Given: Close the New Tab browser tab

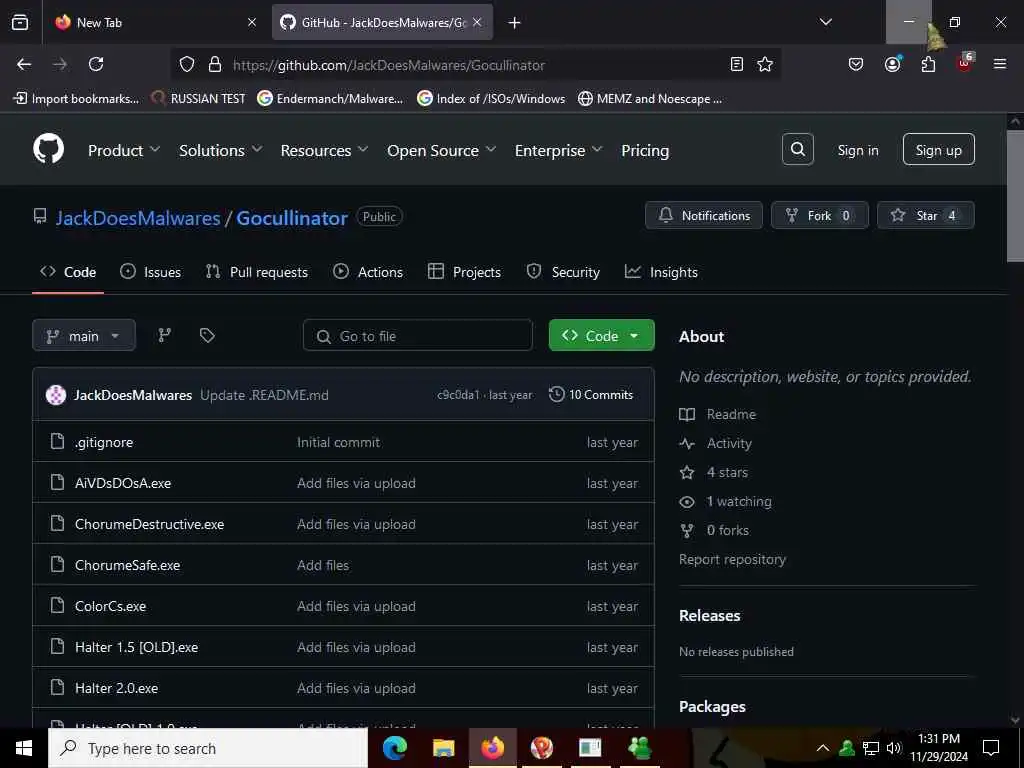Looking at the screenshot, I should click(x=252, y=22).
